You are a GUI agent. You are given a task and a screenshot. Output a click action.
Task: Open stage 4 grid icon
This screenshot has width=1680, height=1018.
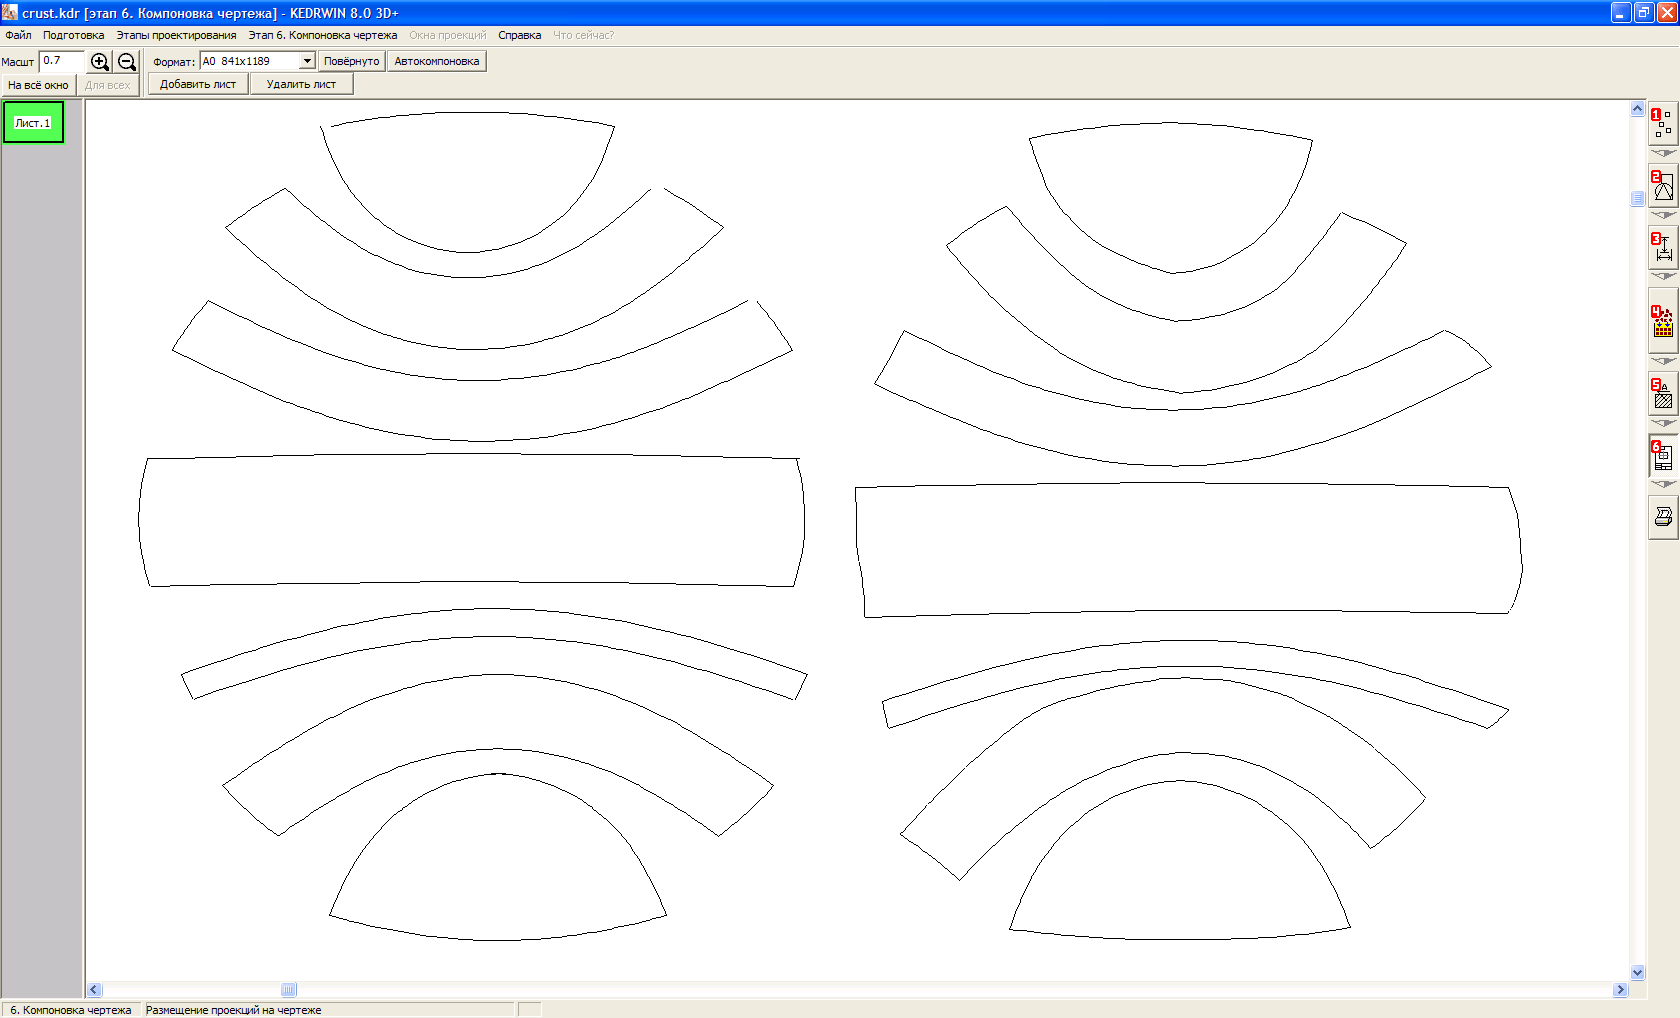(1663, 322)
